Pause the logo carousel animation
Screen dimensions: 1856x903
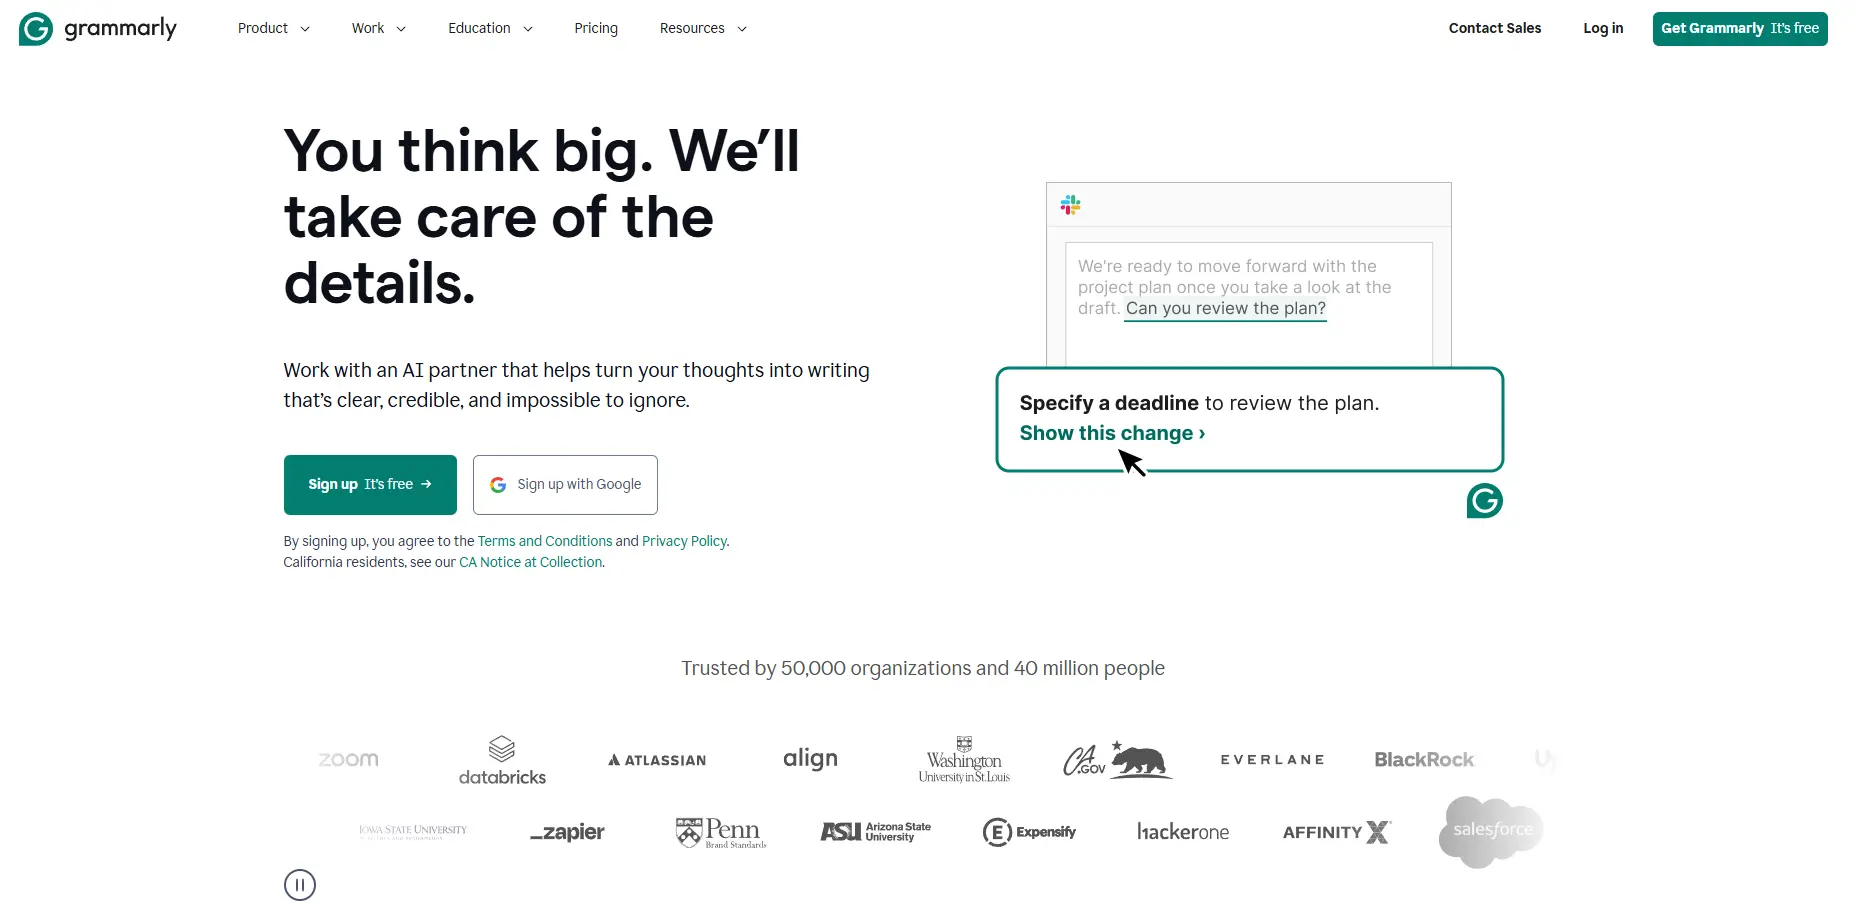300,884
